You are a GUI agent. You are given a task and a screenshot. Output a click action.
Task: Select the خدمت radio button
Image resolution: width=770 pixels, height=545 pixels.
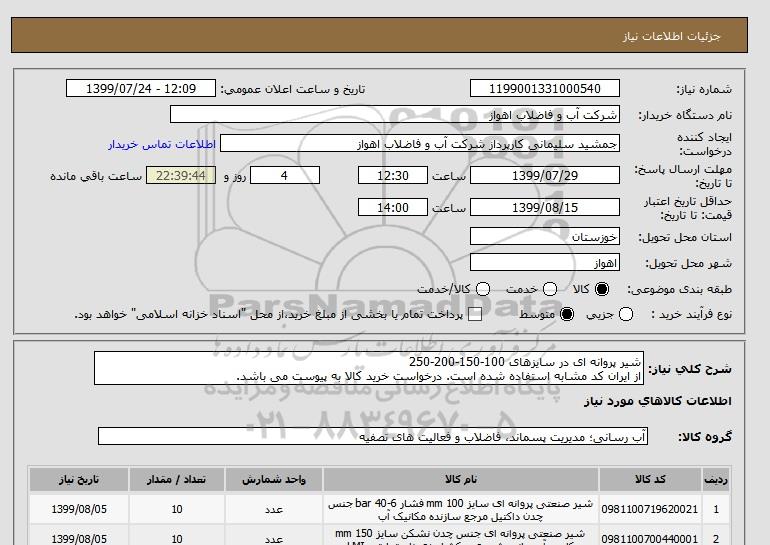(x=550, y=289)
